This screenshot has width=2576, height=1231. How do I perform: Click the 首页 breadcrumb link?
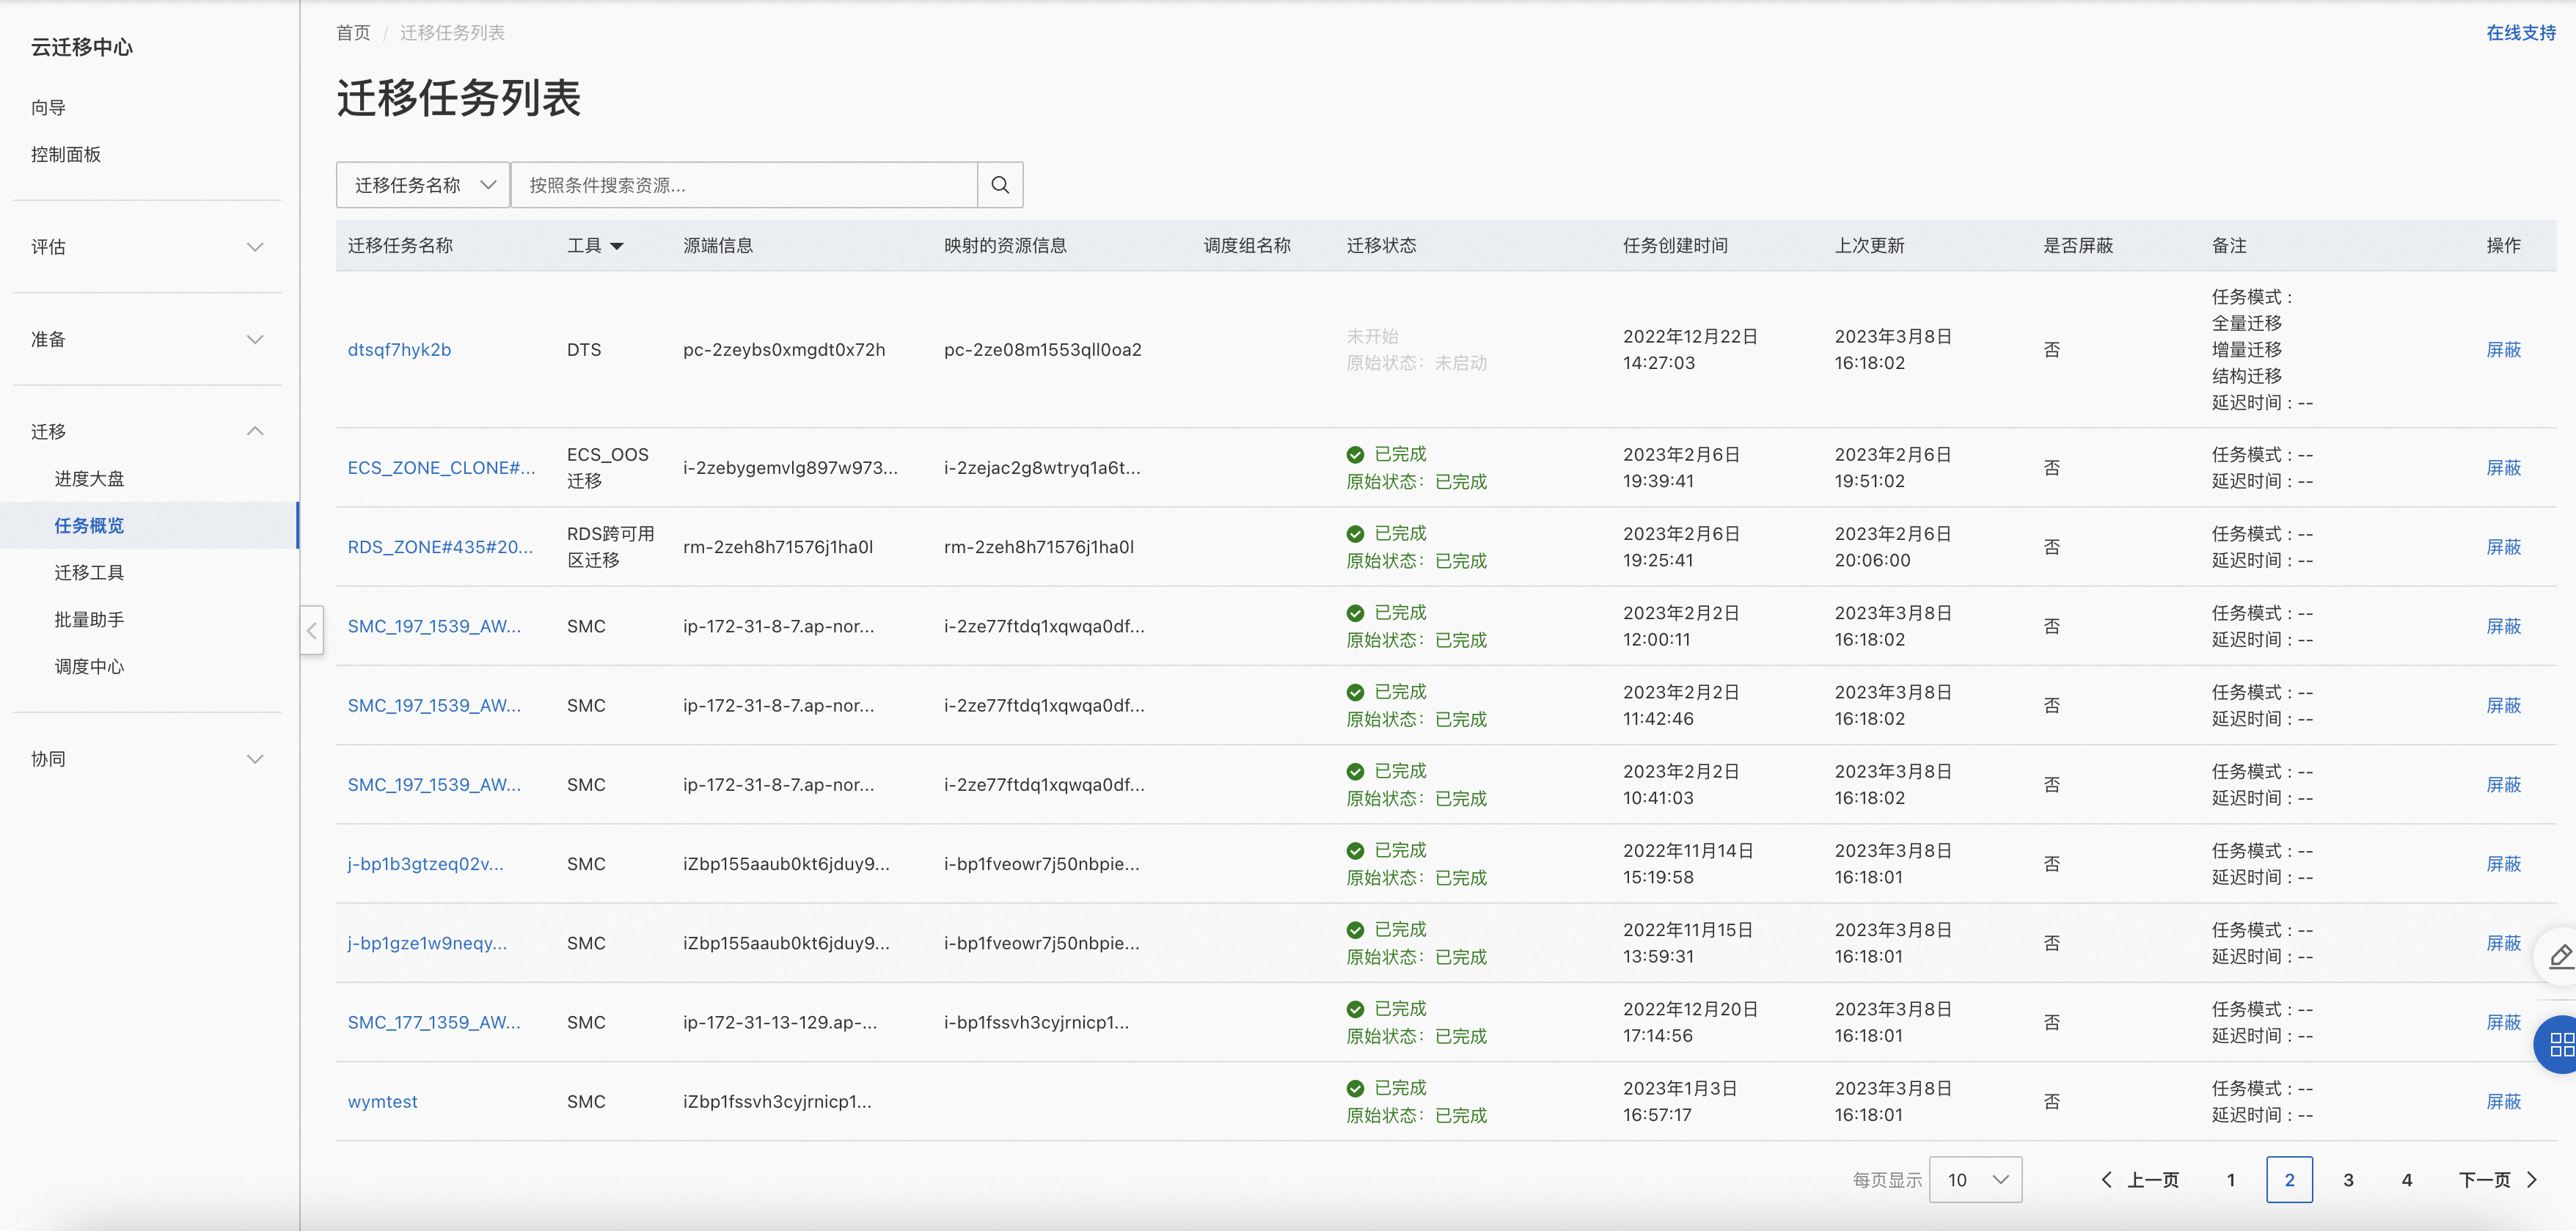(353, 33)
